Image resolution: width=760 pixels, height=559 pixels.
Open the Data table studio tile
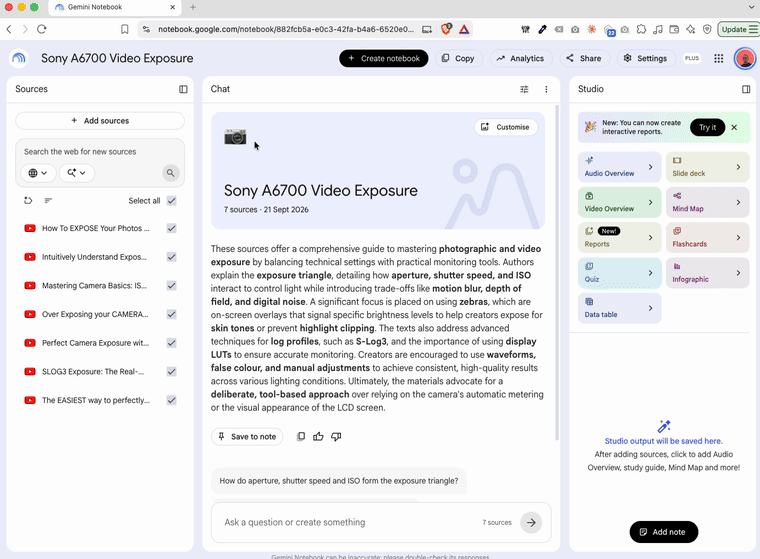coord(619,308)
